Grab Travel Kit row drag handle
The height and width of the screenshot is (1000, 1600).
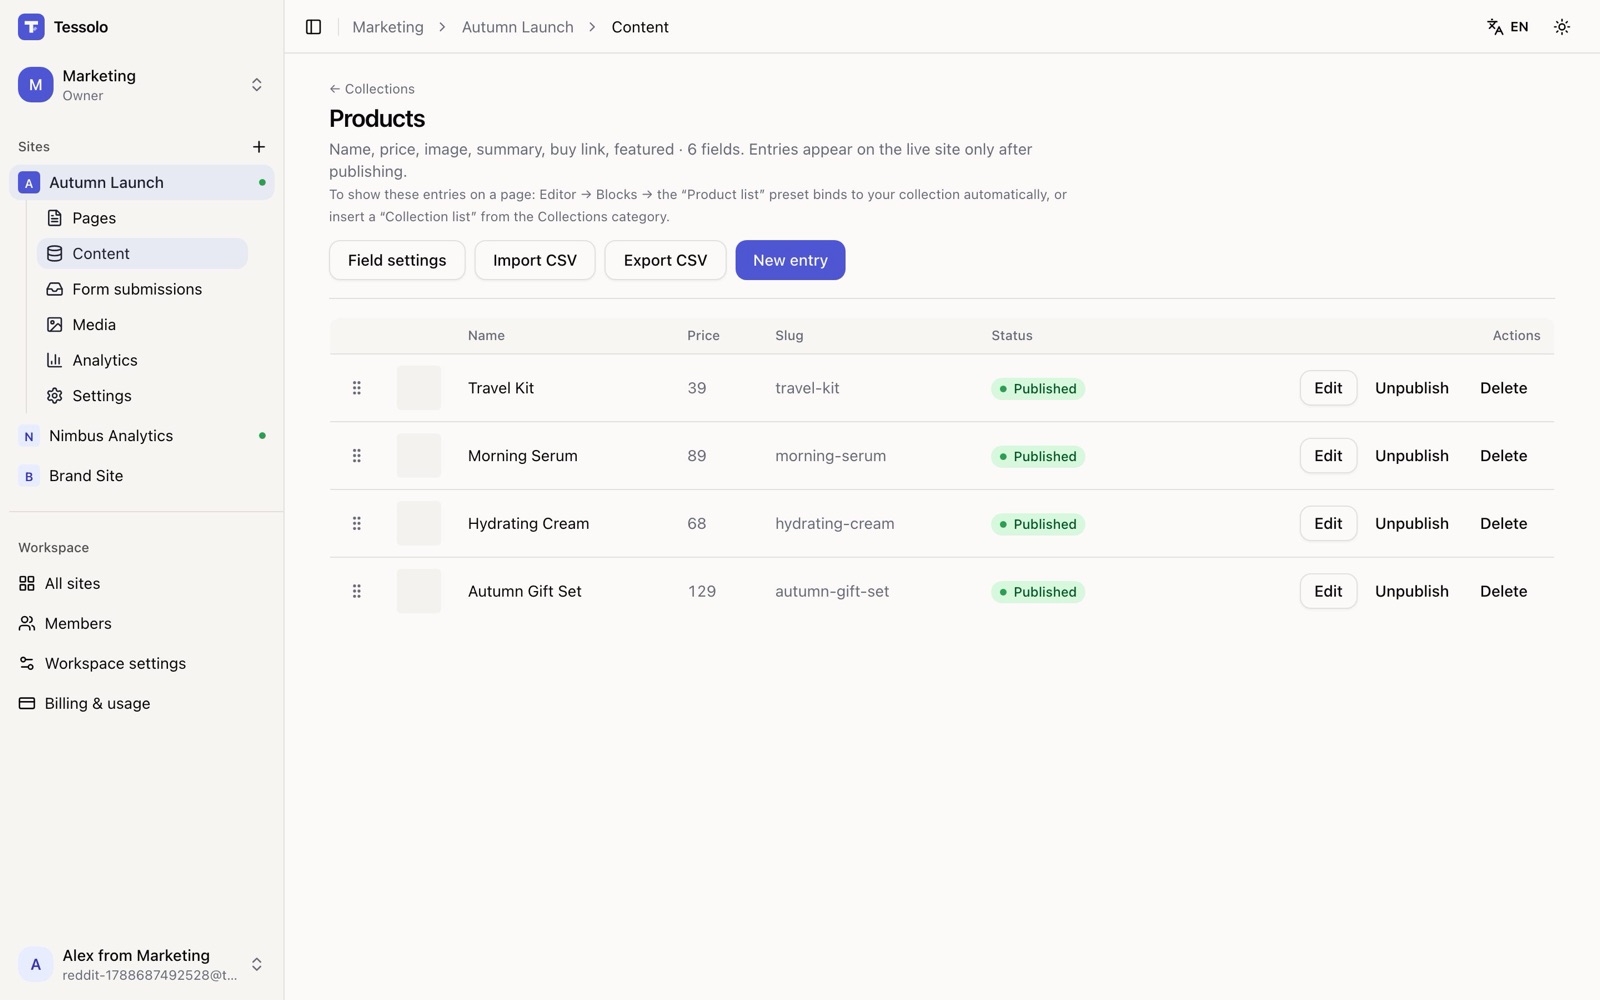[x=357, y=388]
